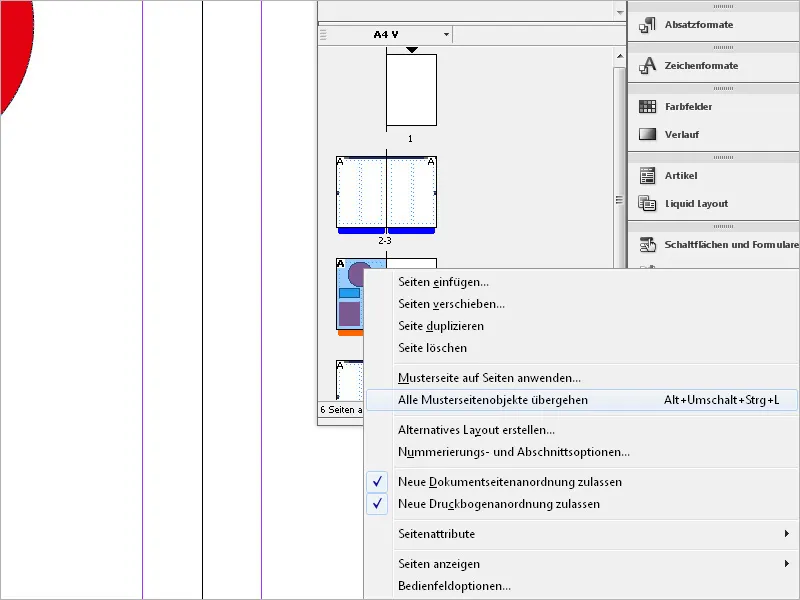Select page 1 thumbnail
The height and width of the screenshot is (600, 800).
click(411, 90)
